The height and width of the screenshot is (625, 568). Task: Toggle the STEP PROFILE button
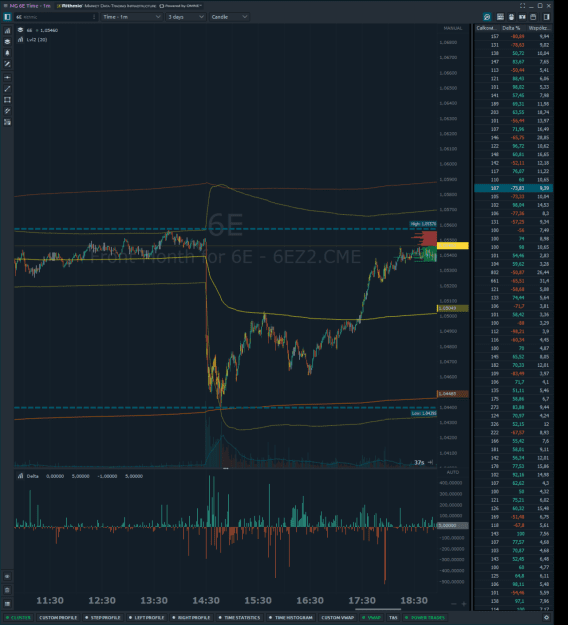click(x=103, y=617)
